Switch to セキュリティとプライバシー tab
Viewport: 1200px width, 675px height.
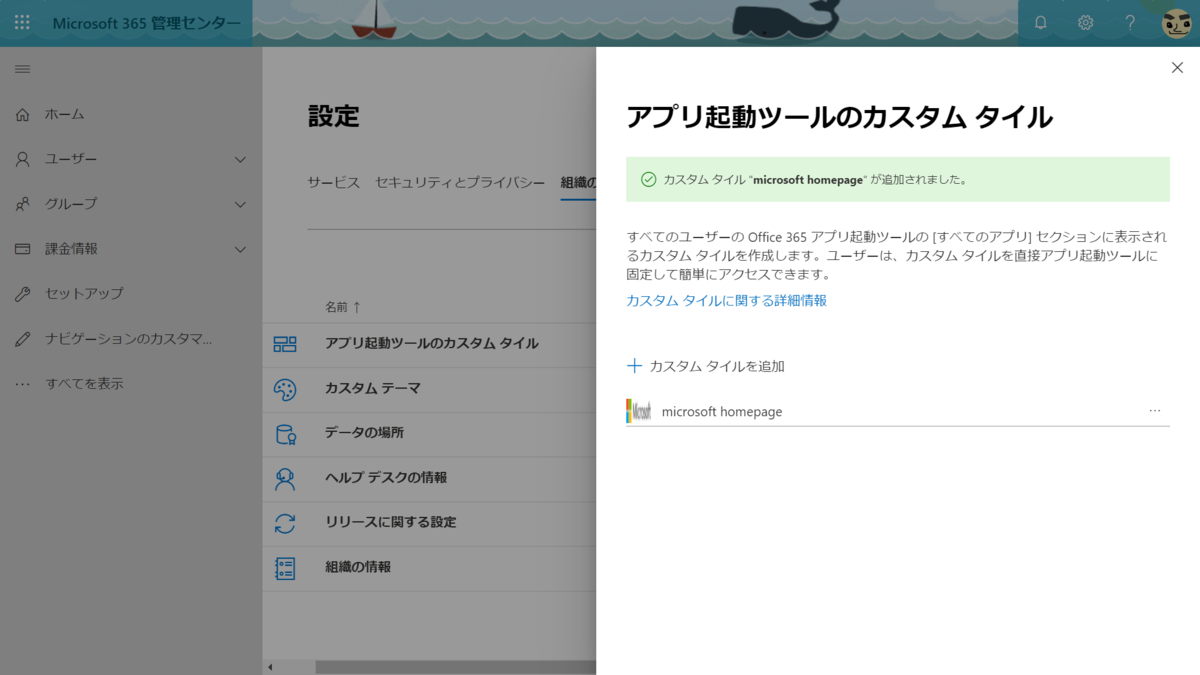pyautogui.click(x=460, y=183)
